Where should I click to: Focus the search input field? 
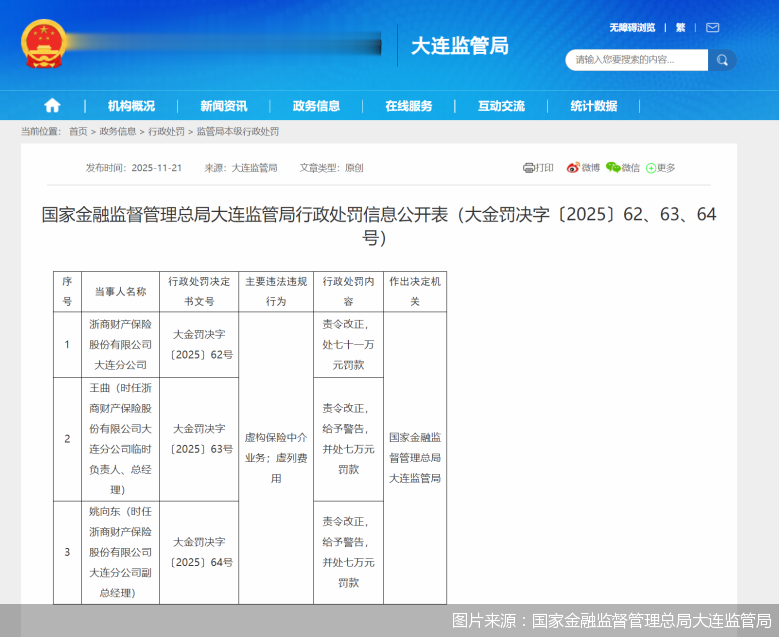636,60
